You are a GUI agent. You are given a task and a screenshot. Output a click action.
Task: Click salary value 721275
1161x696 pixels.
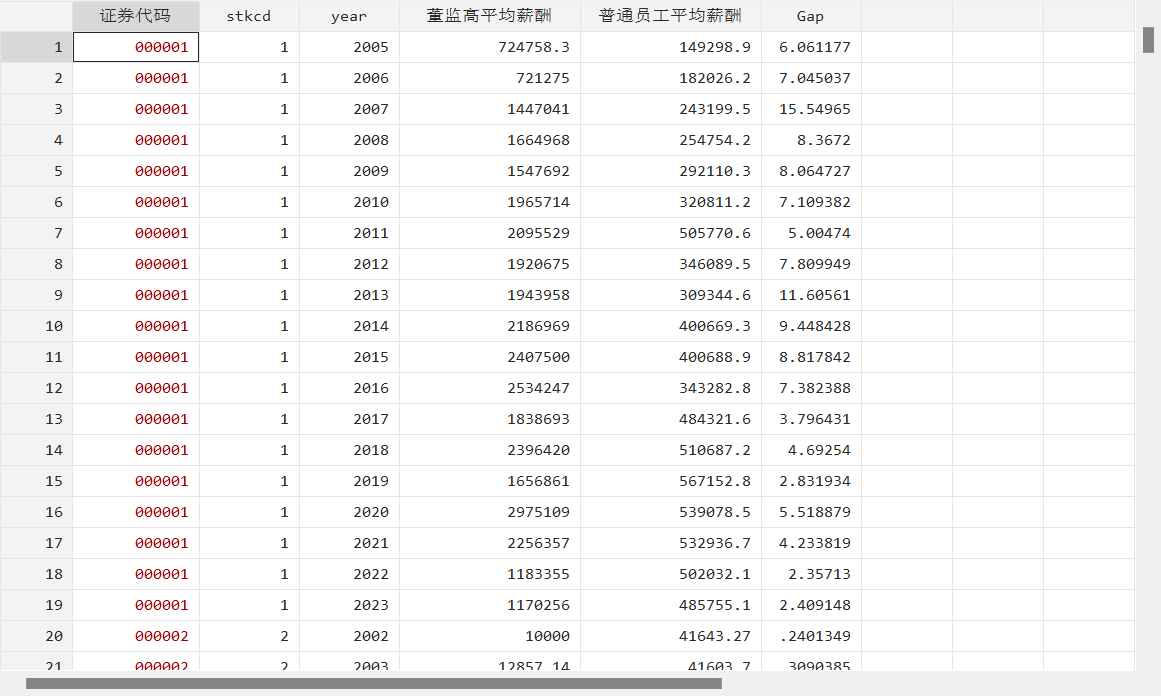489,78
